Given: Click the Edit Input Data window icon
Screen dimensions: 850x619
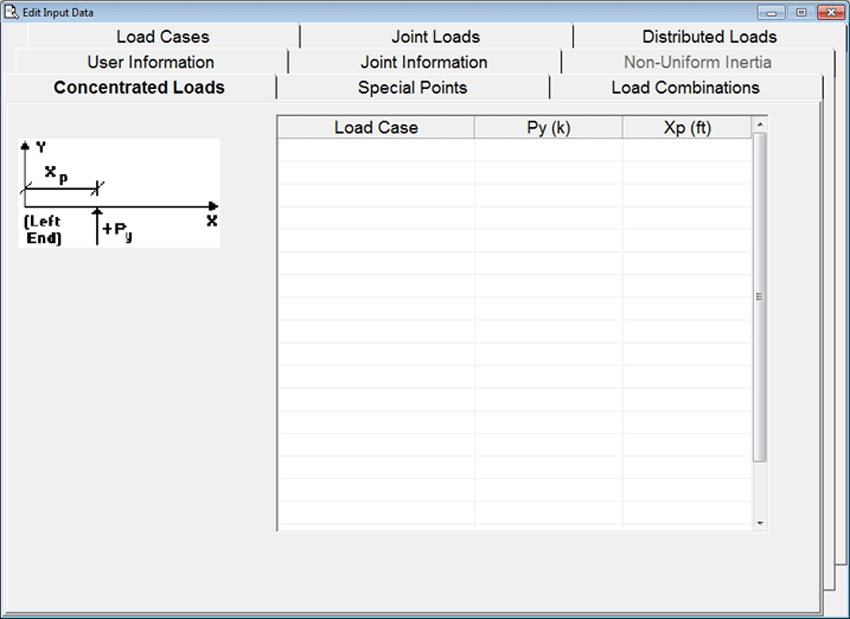Looking at the screenshot, I should click(13, 12).
